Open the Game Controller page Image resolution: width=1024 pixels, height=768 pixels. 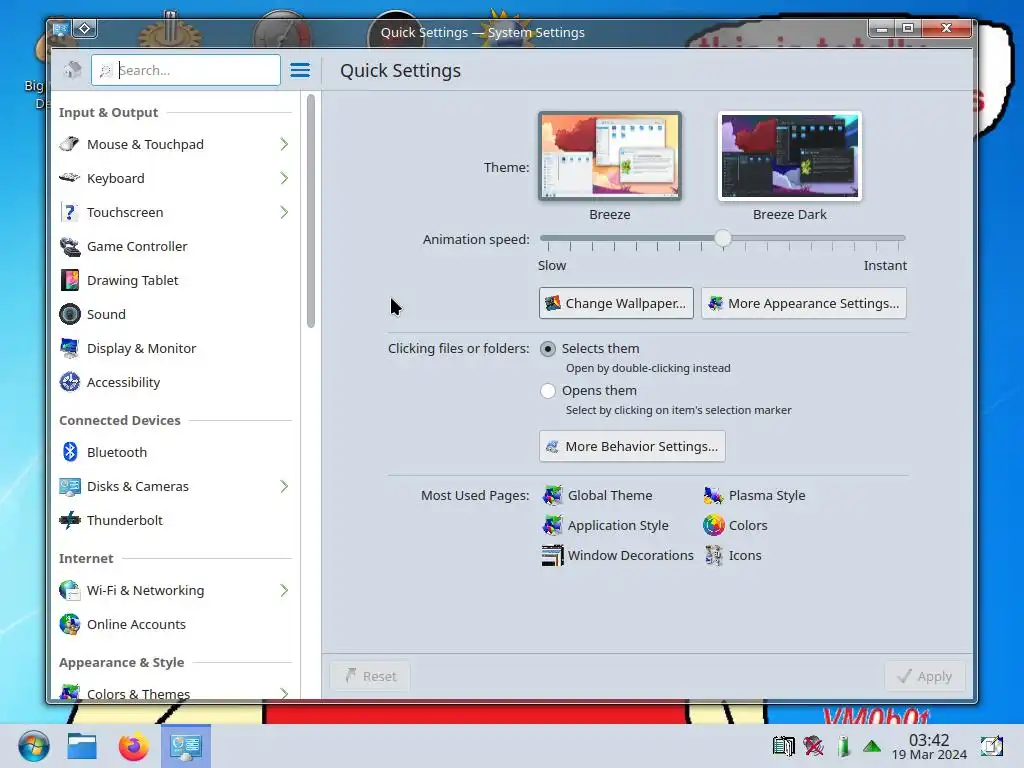(x=175, y=246)
